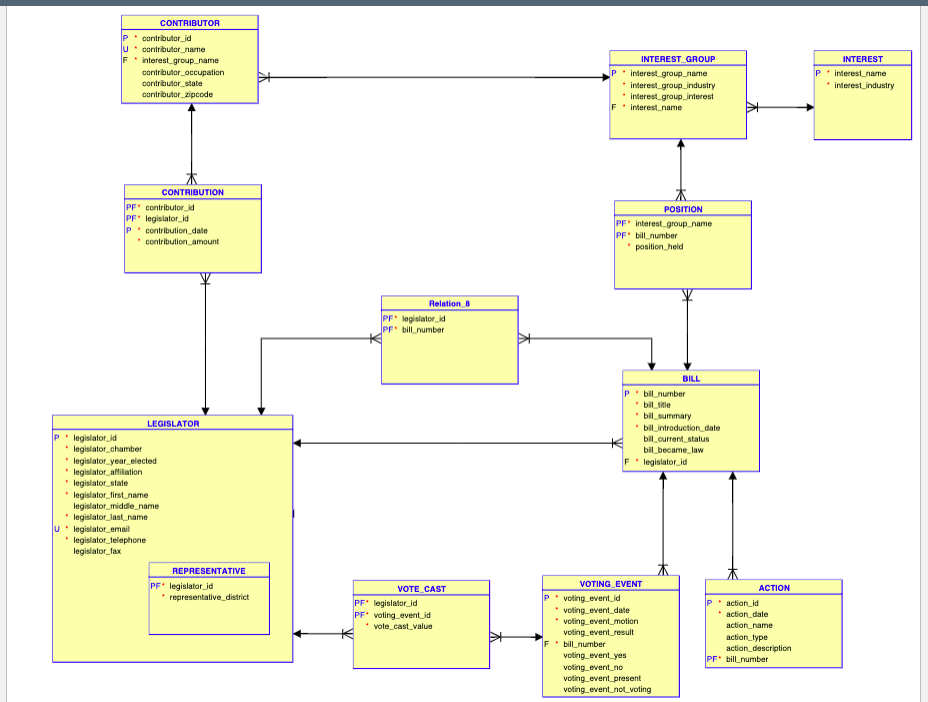
Task: Click position_held attribute in POSITION
Action: (659, 246)
